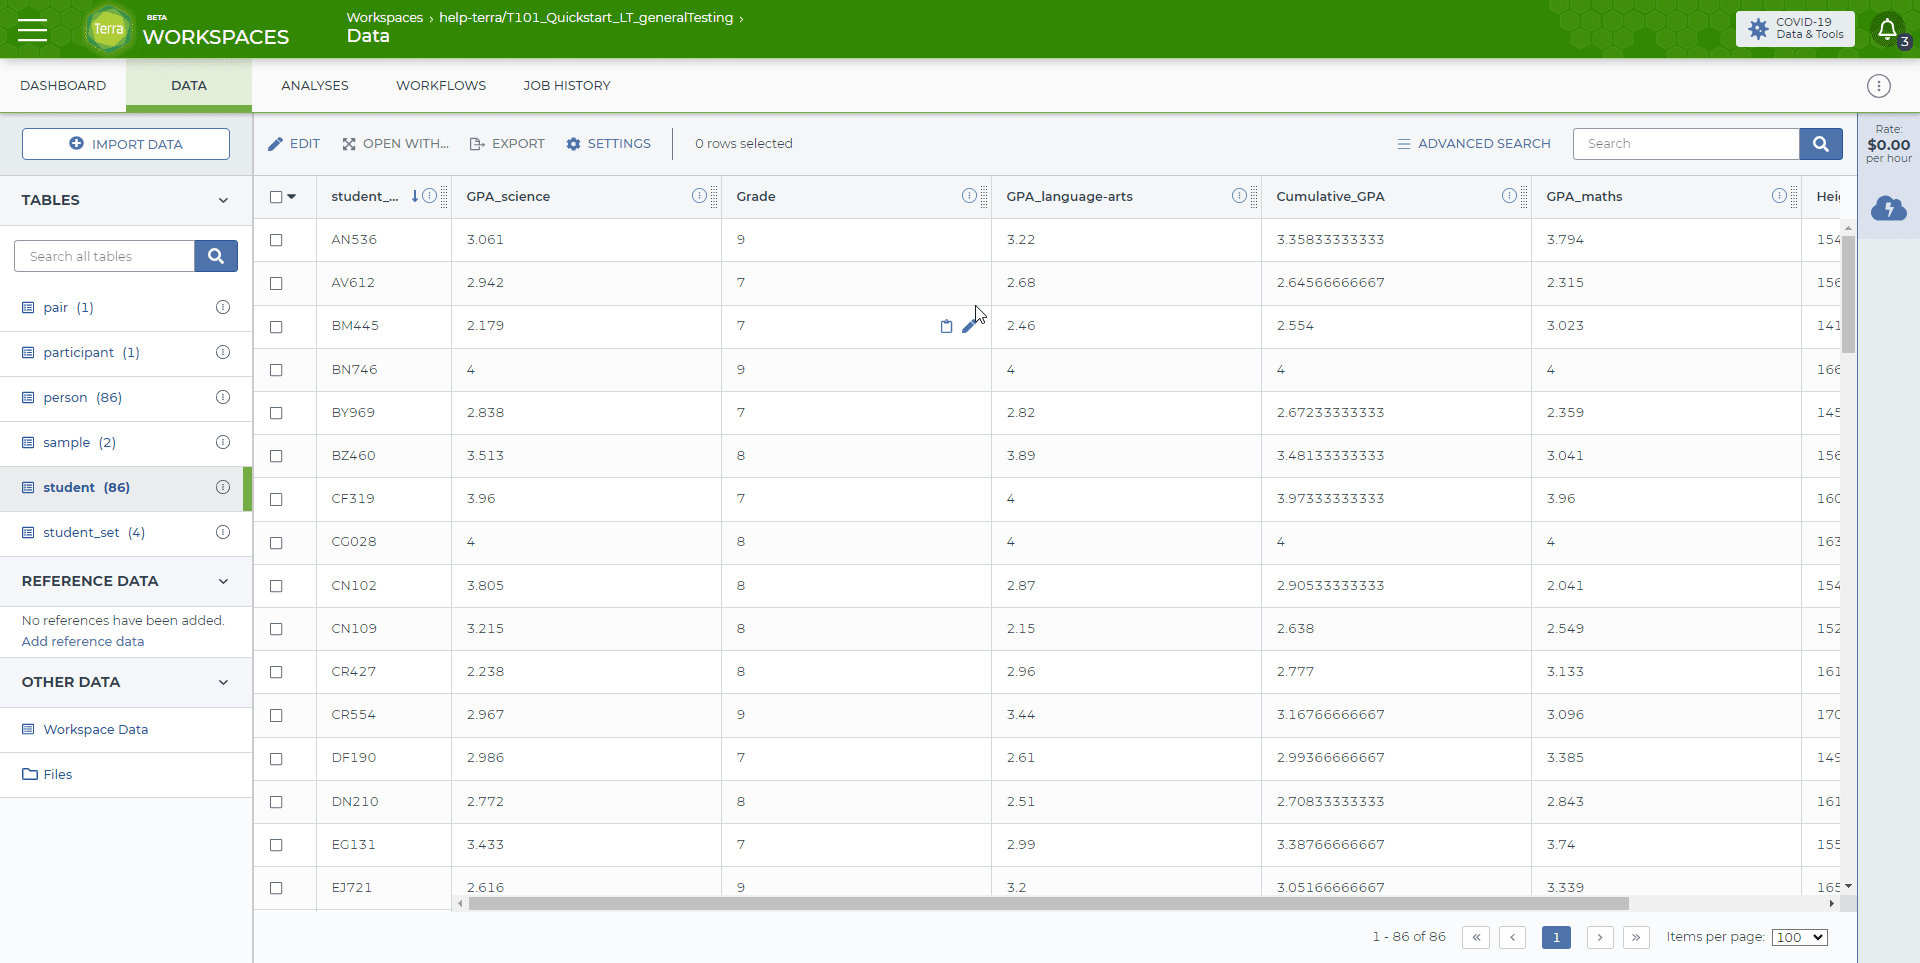Image resolution: width=1920 pixels, height=963 pixels.
Task: Open GPA_maths column info icon
Action: point(1779,196)
